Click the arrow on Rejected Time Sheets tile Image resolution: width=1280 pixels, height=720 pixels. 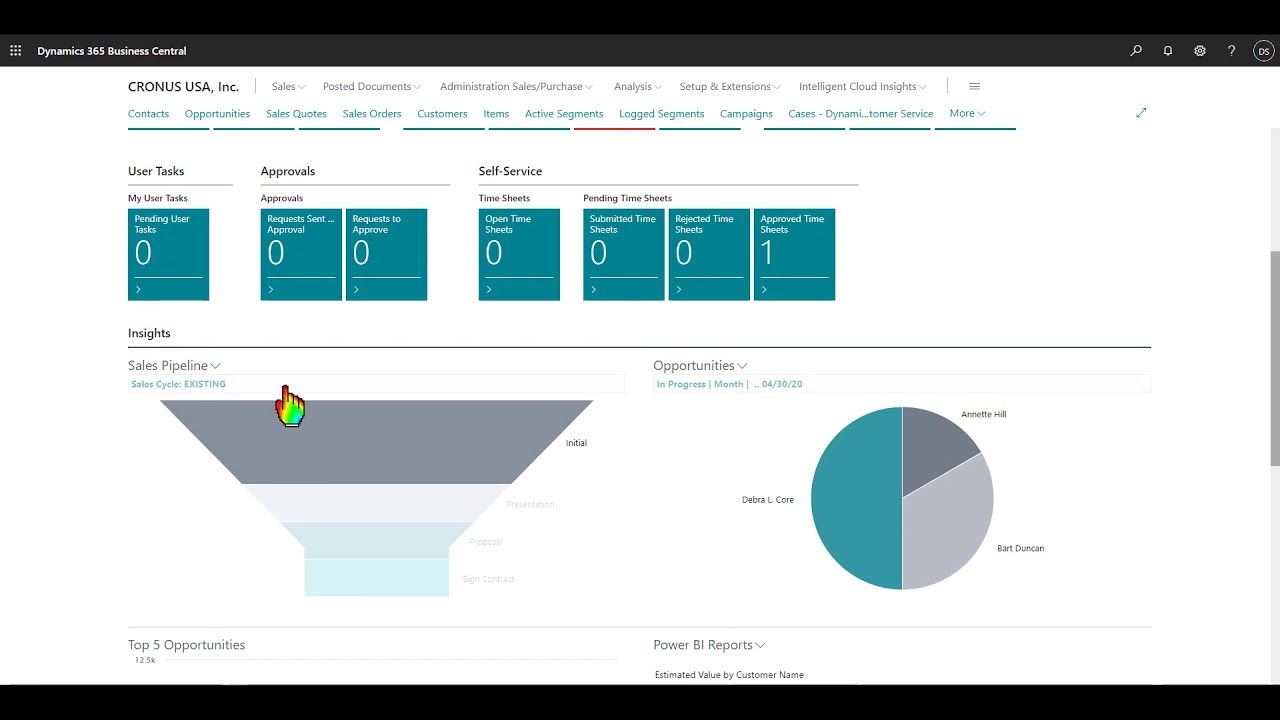(679, 290)
